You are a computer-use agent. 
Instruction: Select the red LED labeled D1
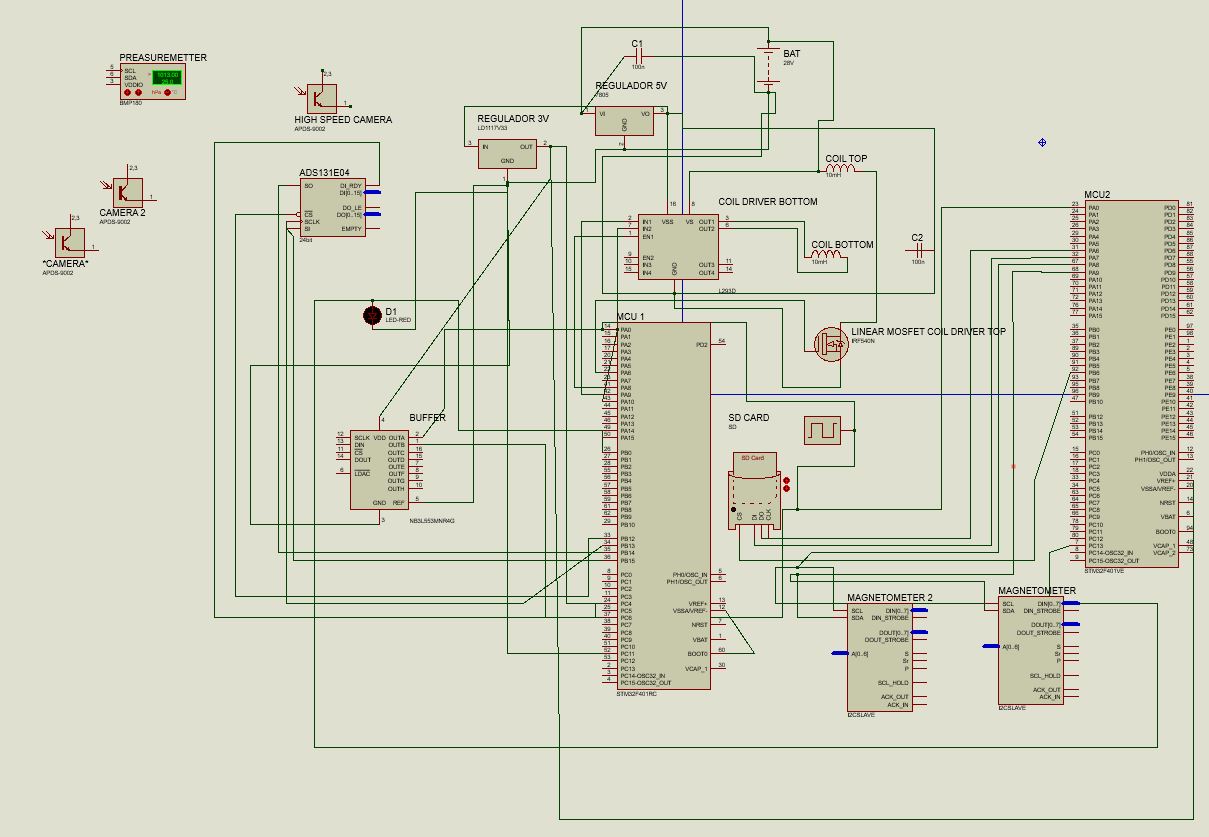[x=371, y=313]
